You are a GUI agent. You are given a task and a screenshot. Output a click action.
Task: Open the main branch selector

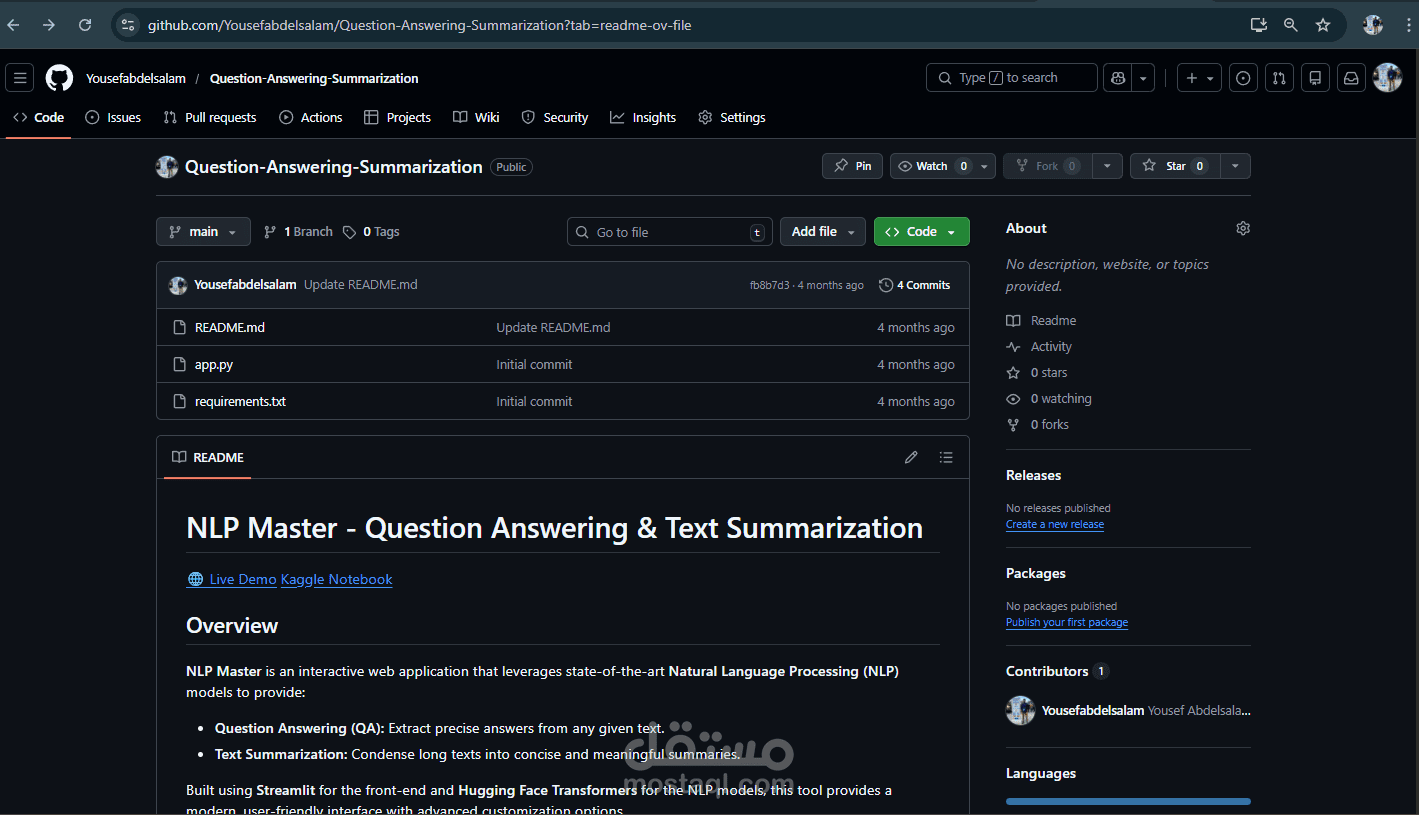203,231
